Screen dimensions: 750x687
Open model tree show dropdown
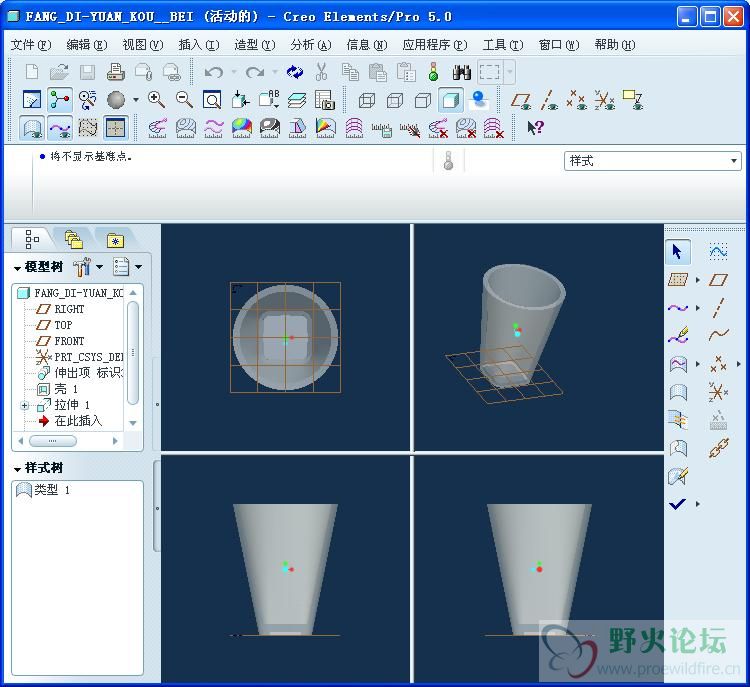click(138, 267)
